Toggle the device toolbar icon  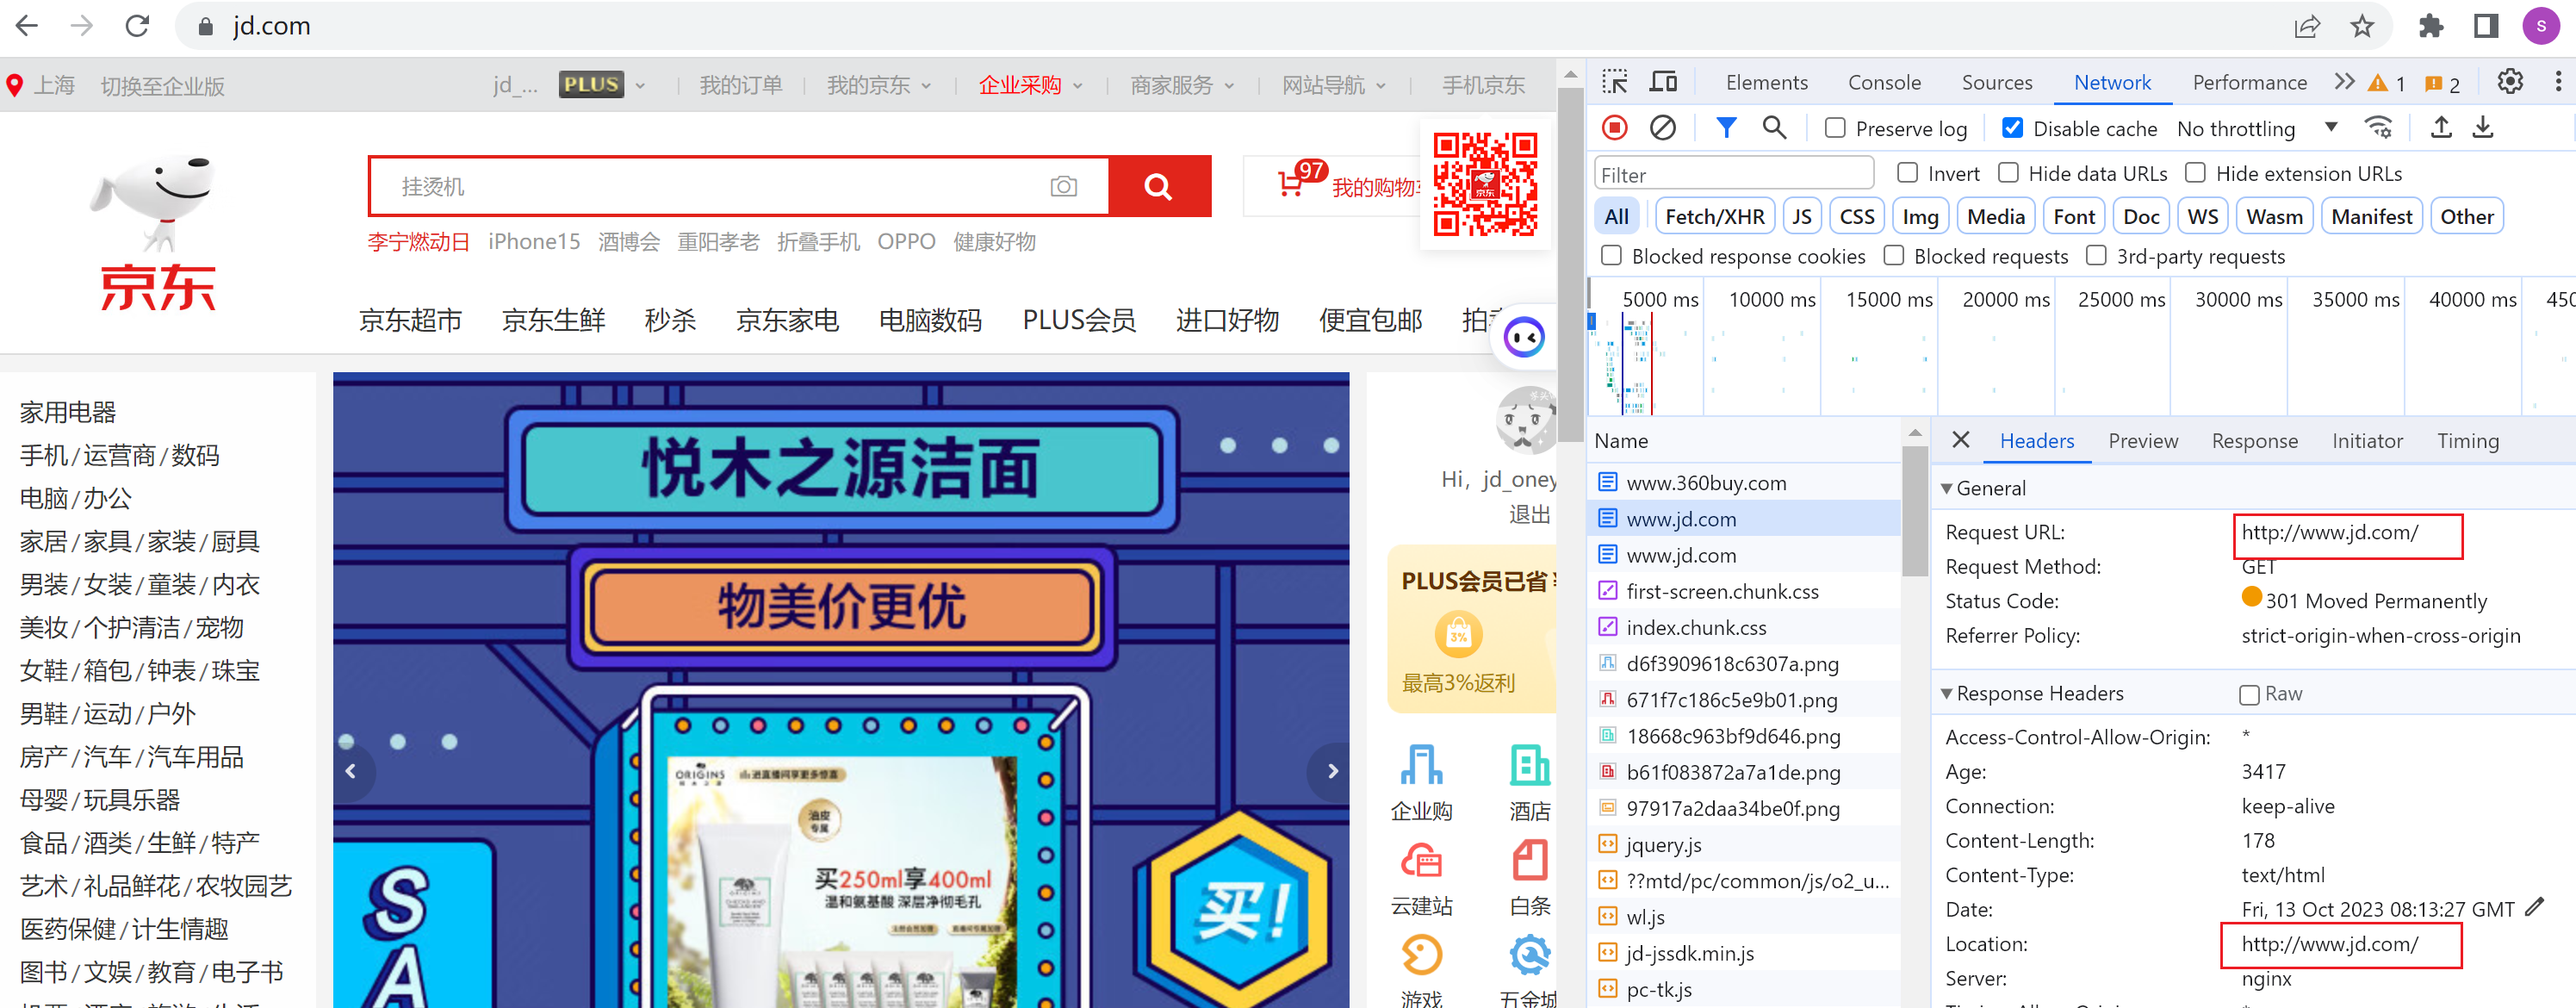pyautogui.click(x=1663, y=82)
